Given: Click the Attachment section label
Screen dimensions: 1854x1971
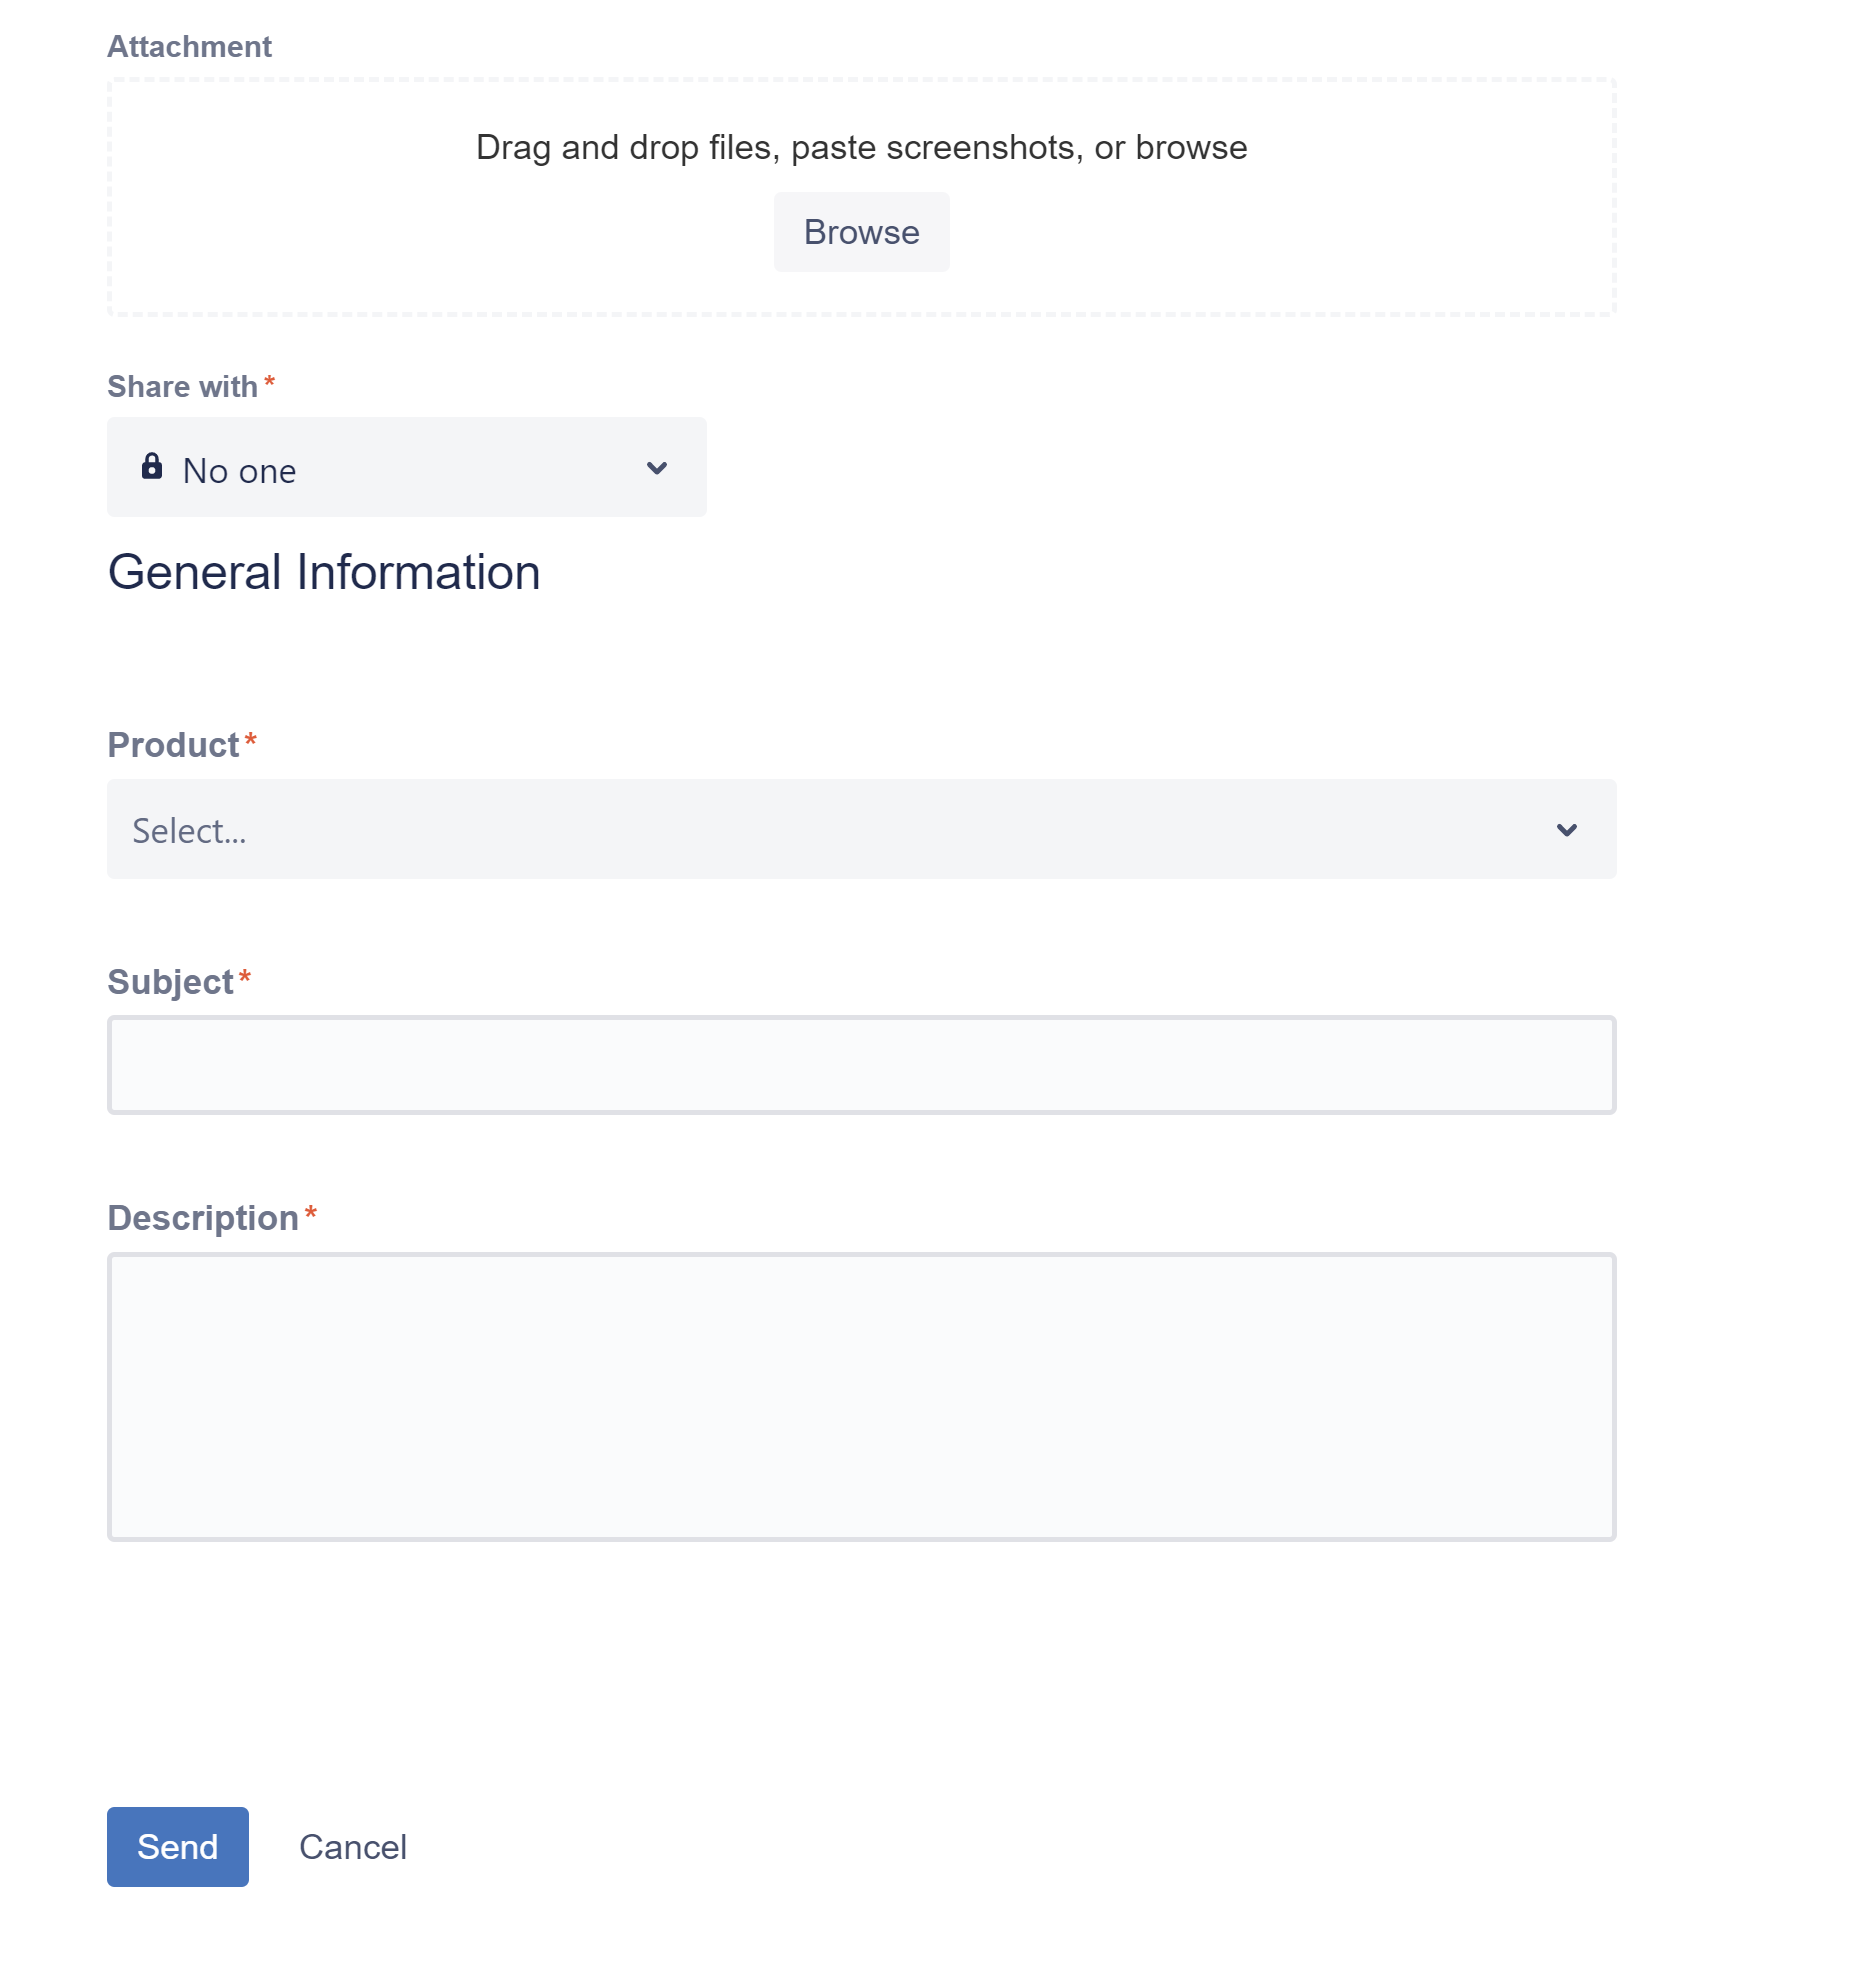Looking at the screenshot, I should click(189, 46).
